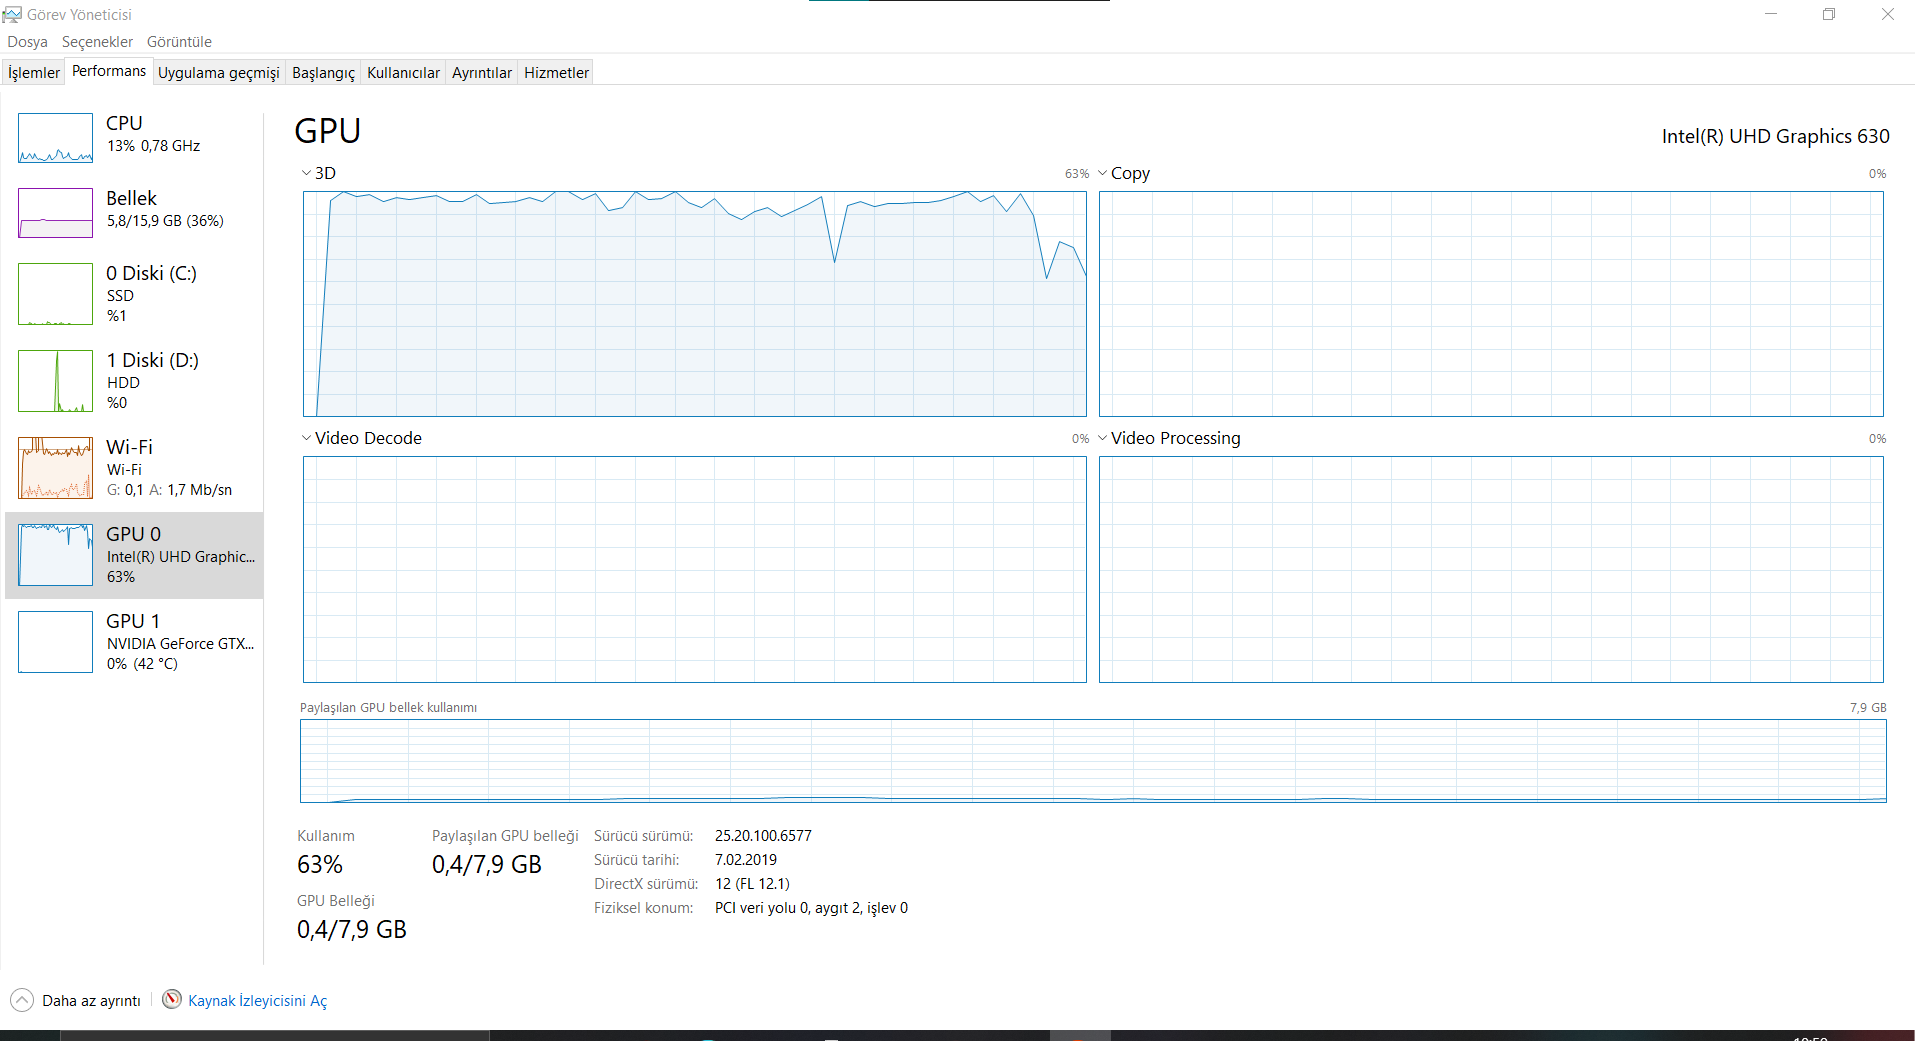Select GPU 1 NVIDIA GeForce GTX entry
This screenshot has width=1915, height=1041.
134,642
